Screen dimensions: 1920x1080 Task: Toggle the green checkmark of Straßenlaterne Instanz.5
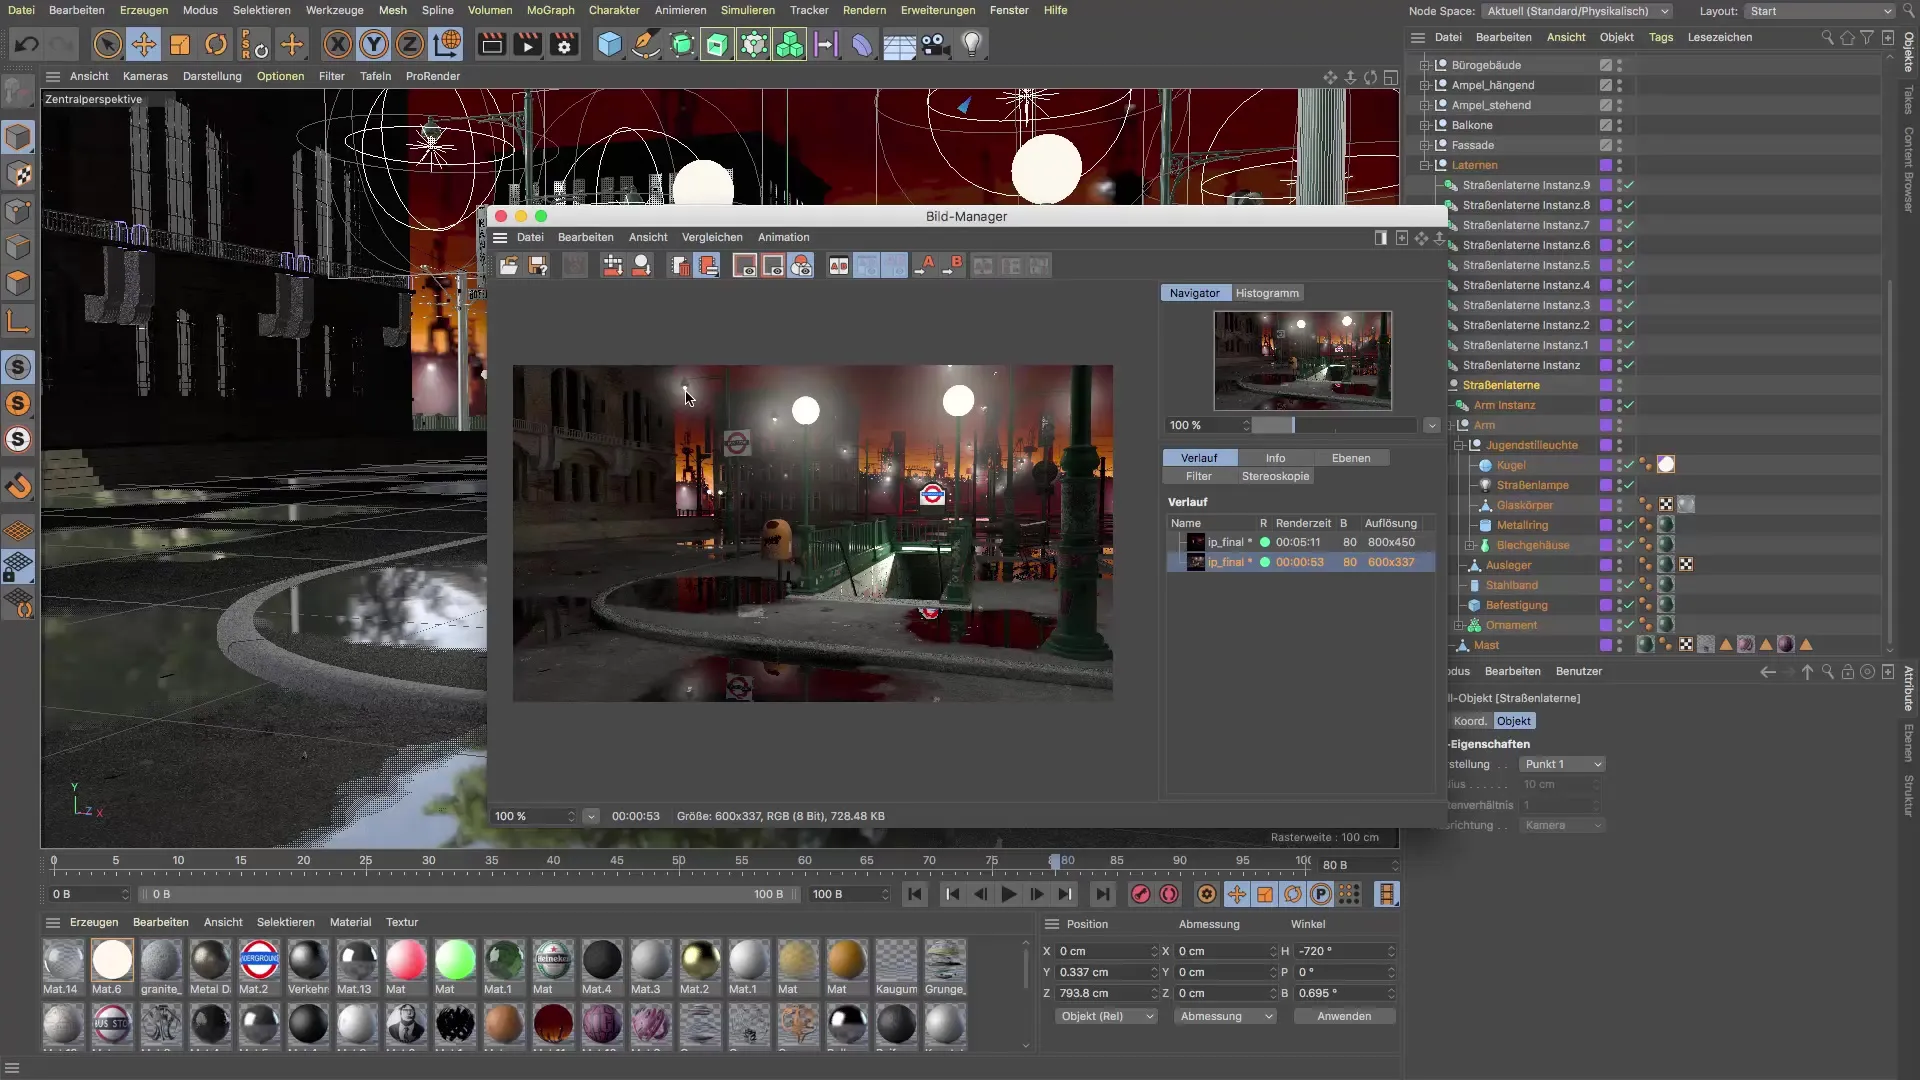(1629, 265)
